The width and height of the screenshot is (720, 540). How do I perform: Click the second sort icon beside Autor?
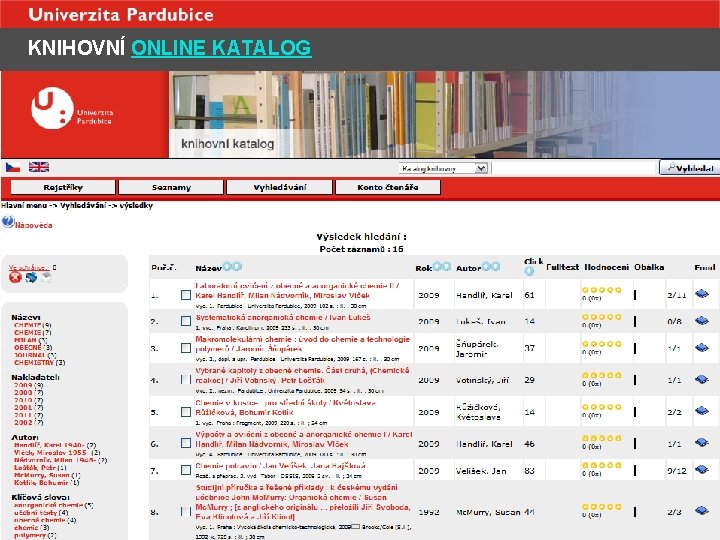tap(495, 266)
